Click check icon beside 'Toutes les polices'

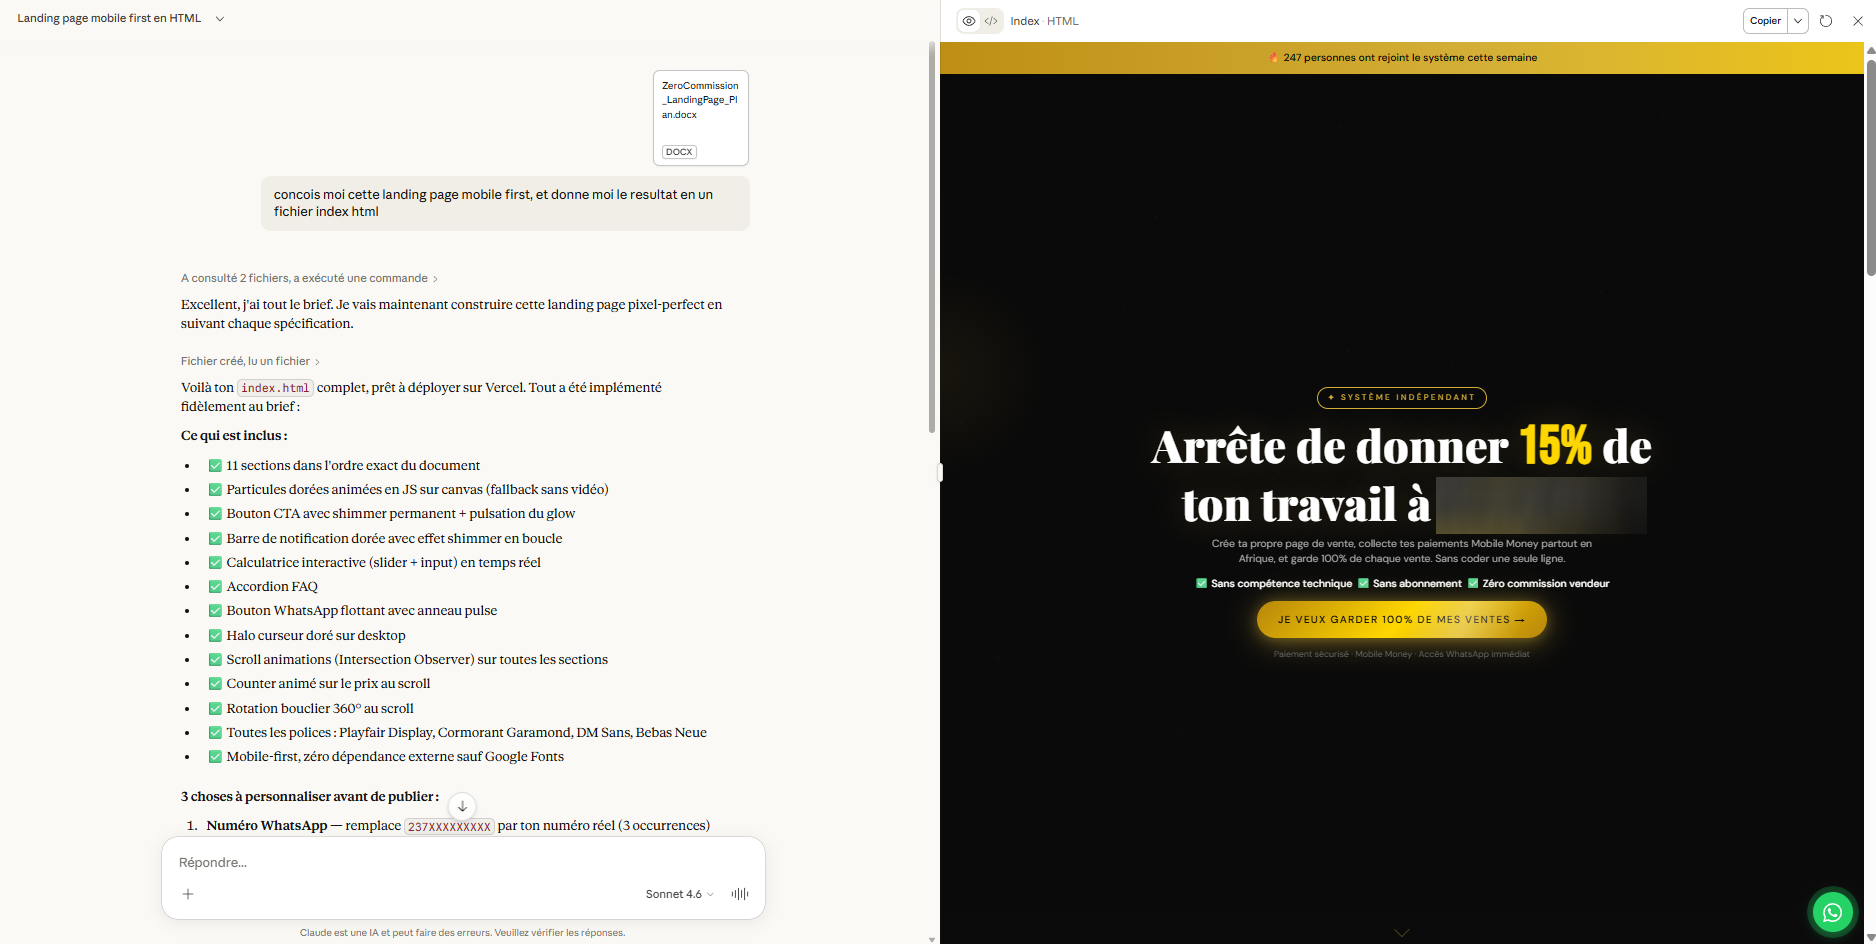coord(215,732)
